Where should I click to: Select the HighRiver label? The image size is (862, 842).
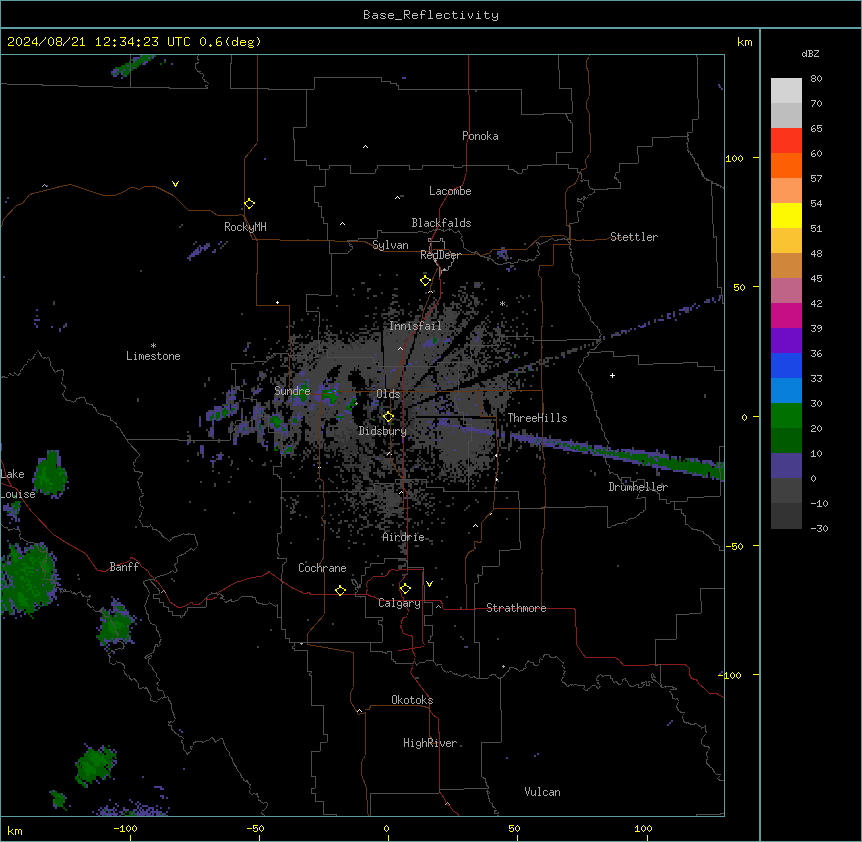click(430, 743)
